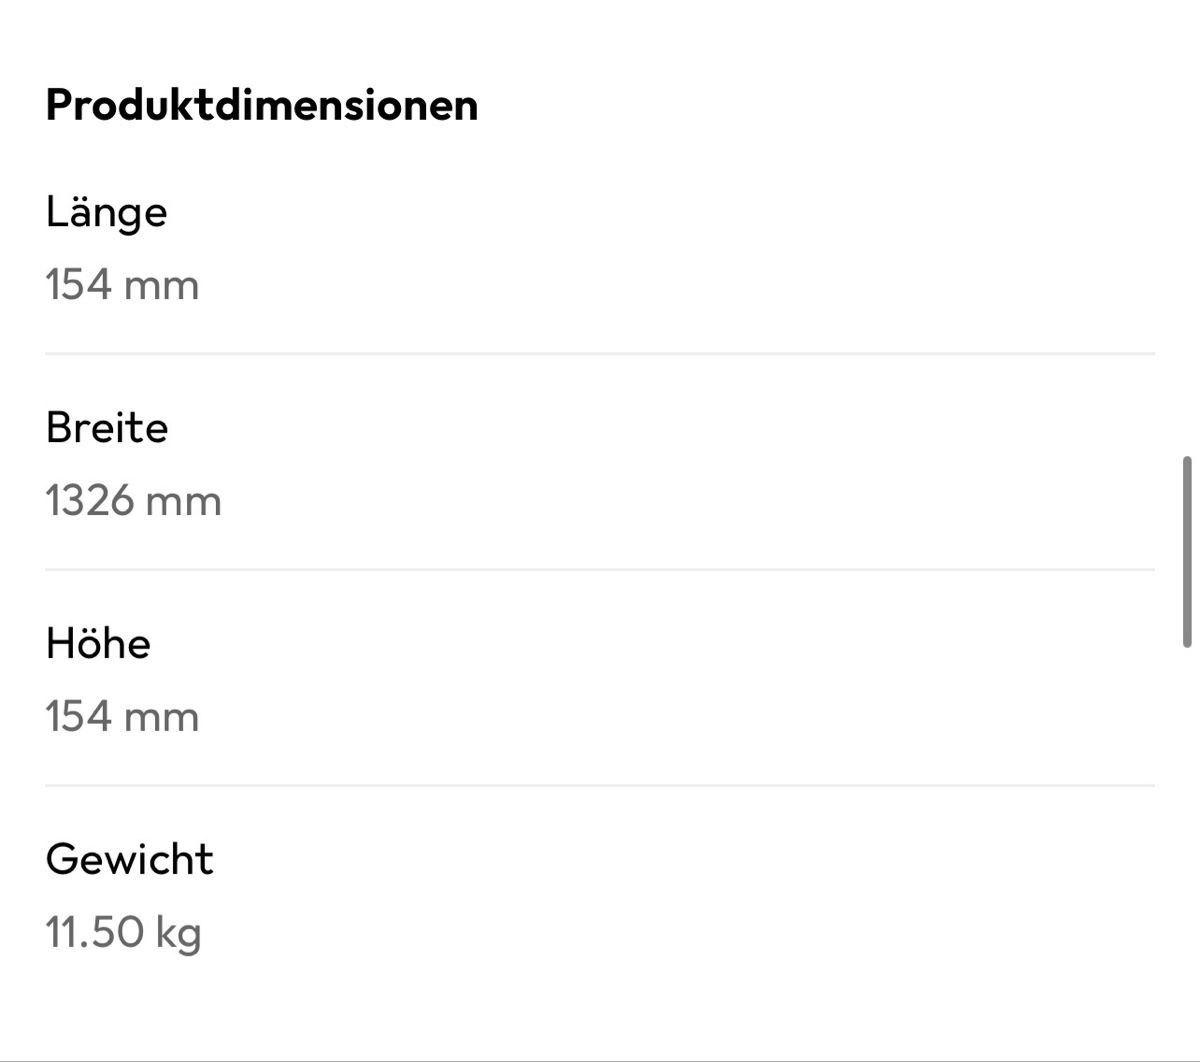Click the 154 mm value under Höhe
Image resolution: width=1200 pixels, height=1062 pixels.
(122, 717)
